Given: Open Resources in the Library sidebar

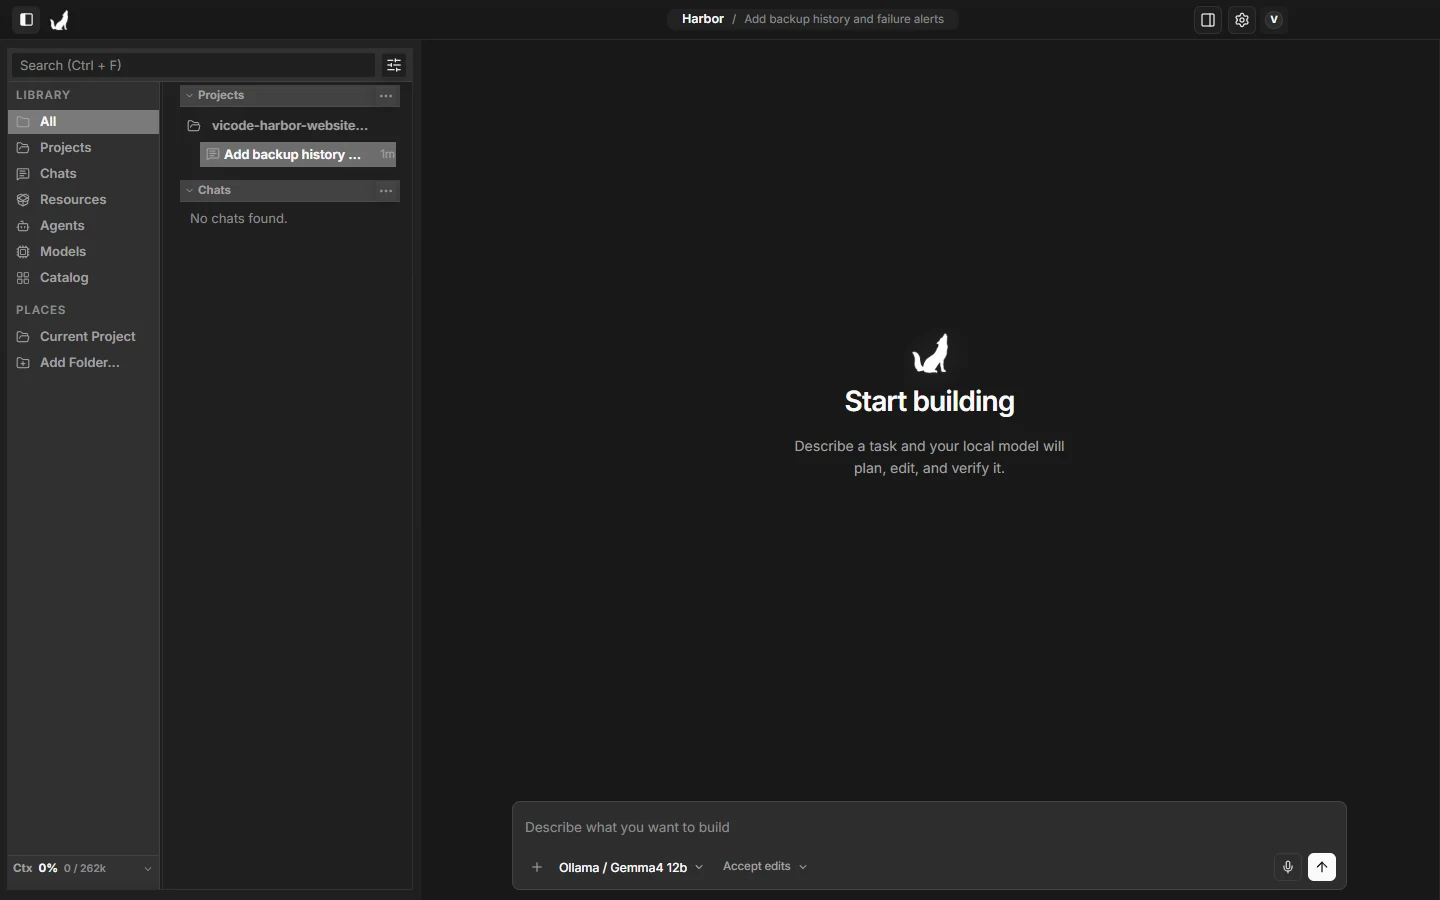Looking at the screenshot, I should pos(84,200).
